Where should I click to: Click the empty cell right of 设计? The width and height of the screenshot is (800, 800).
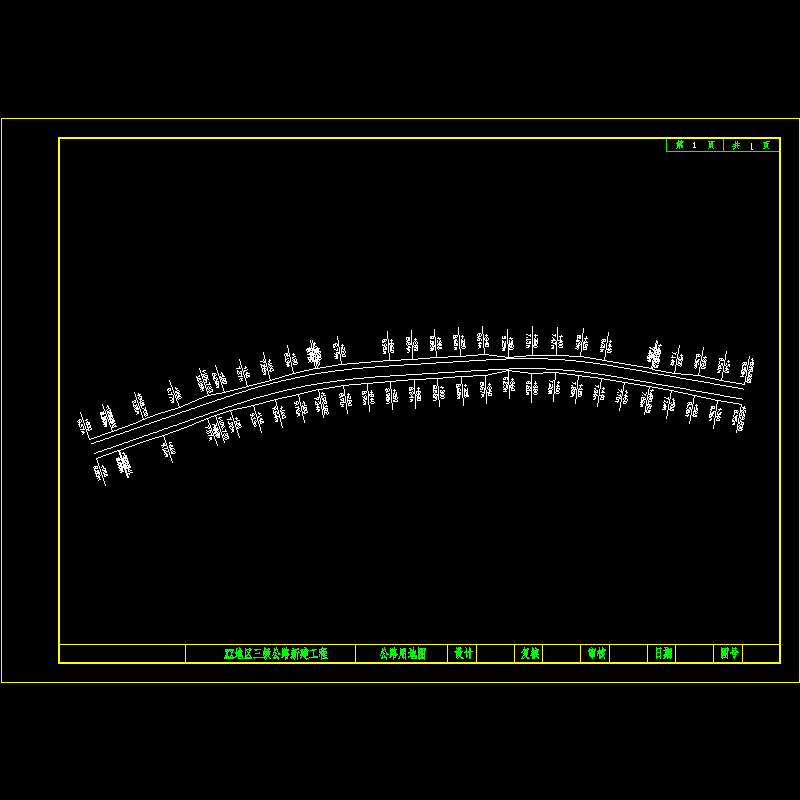click(x=495, y=653)
